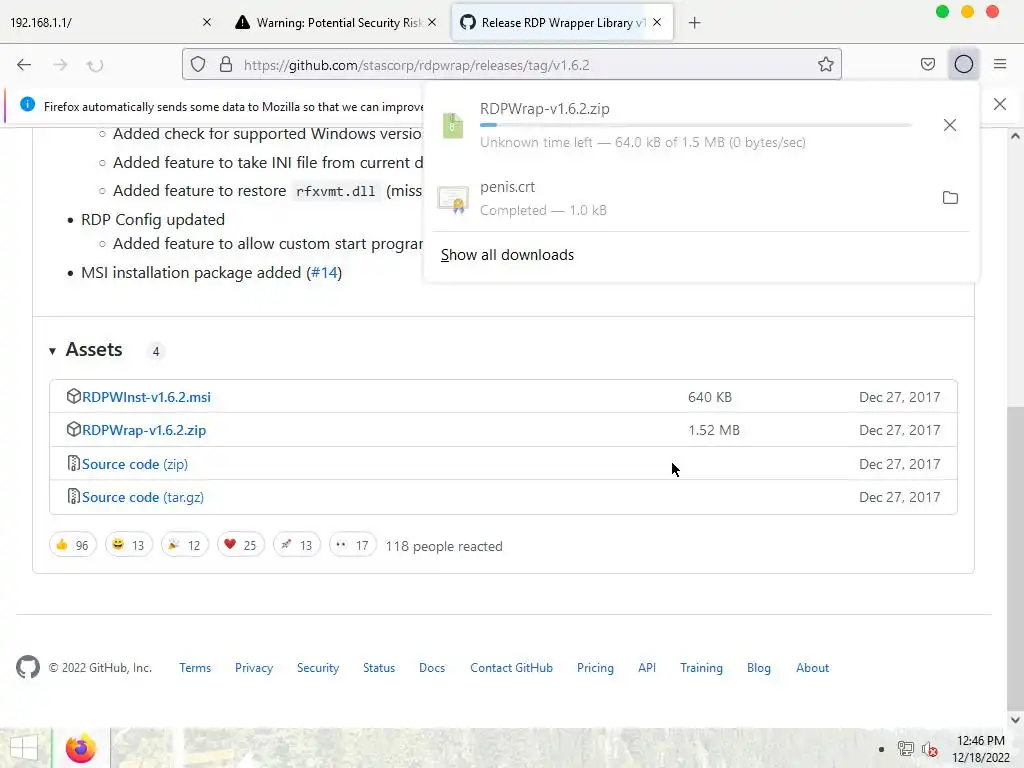Open tracking protection shield icon

(198, 65)
